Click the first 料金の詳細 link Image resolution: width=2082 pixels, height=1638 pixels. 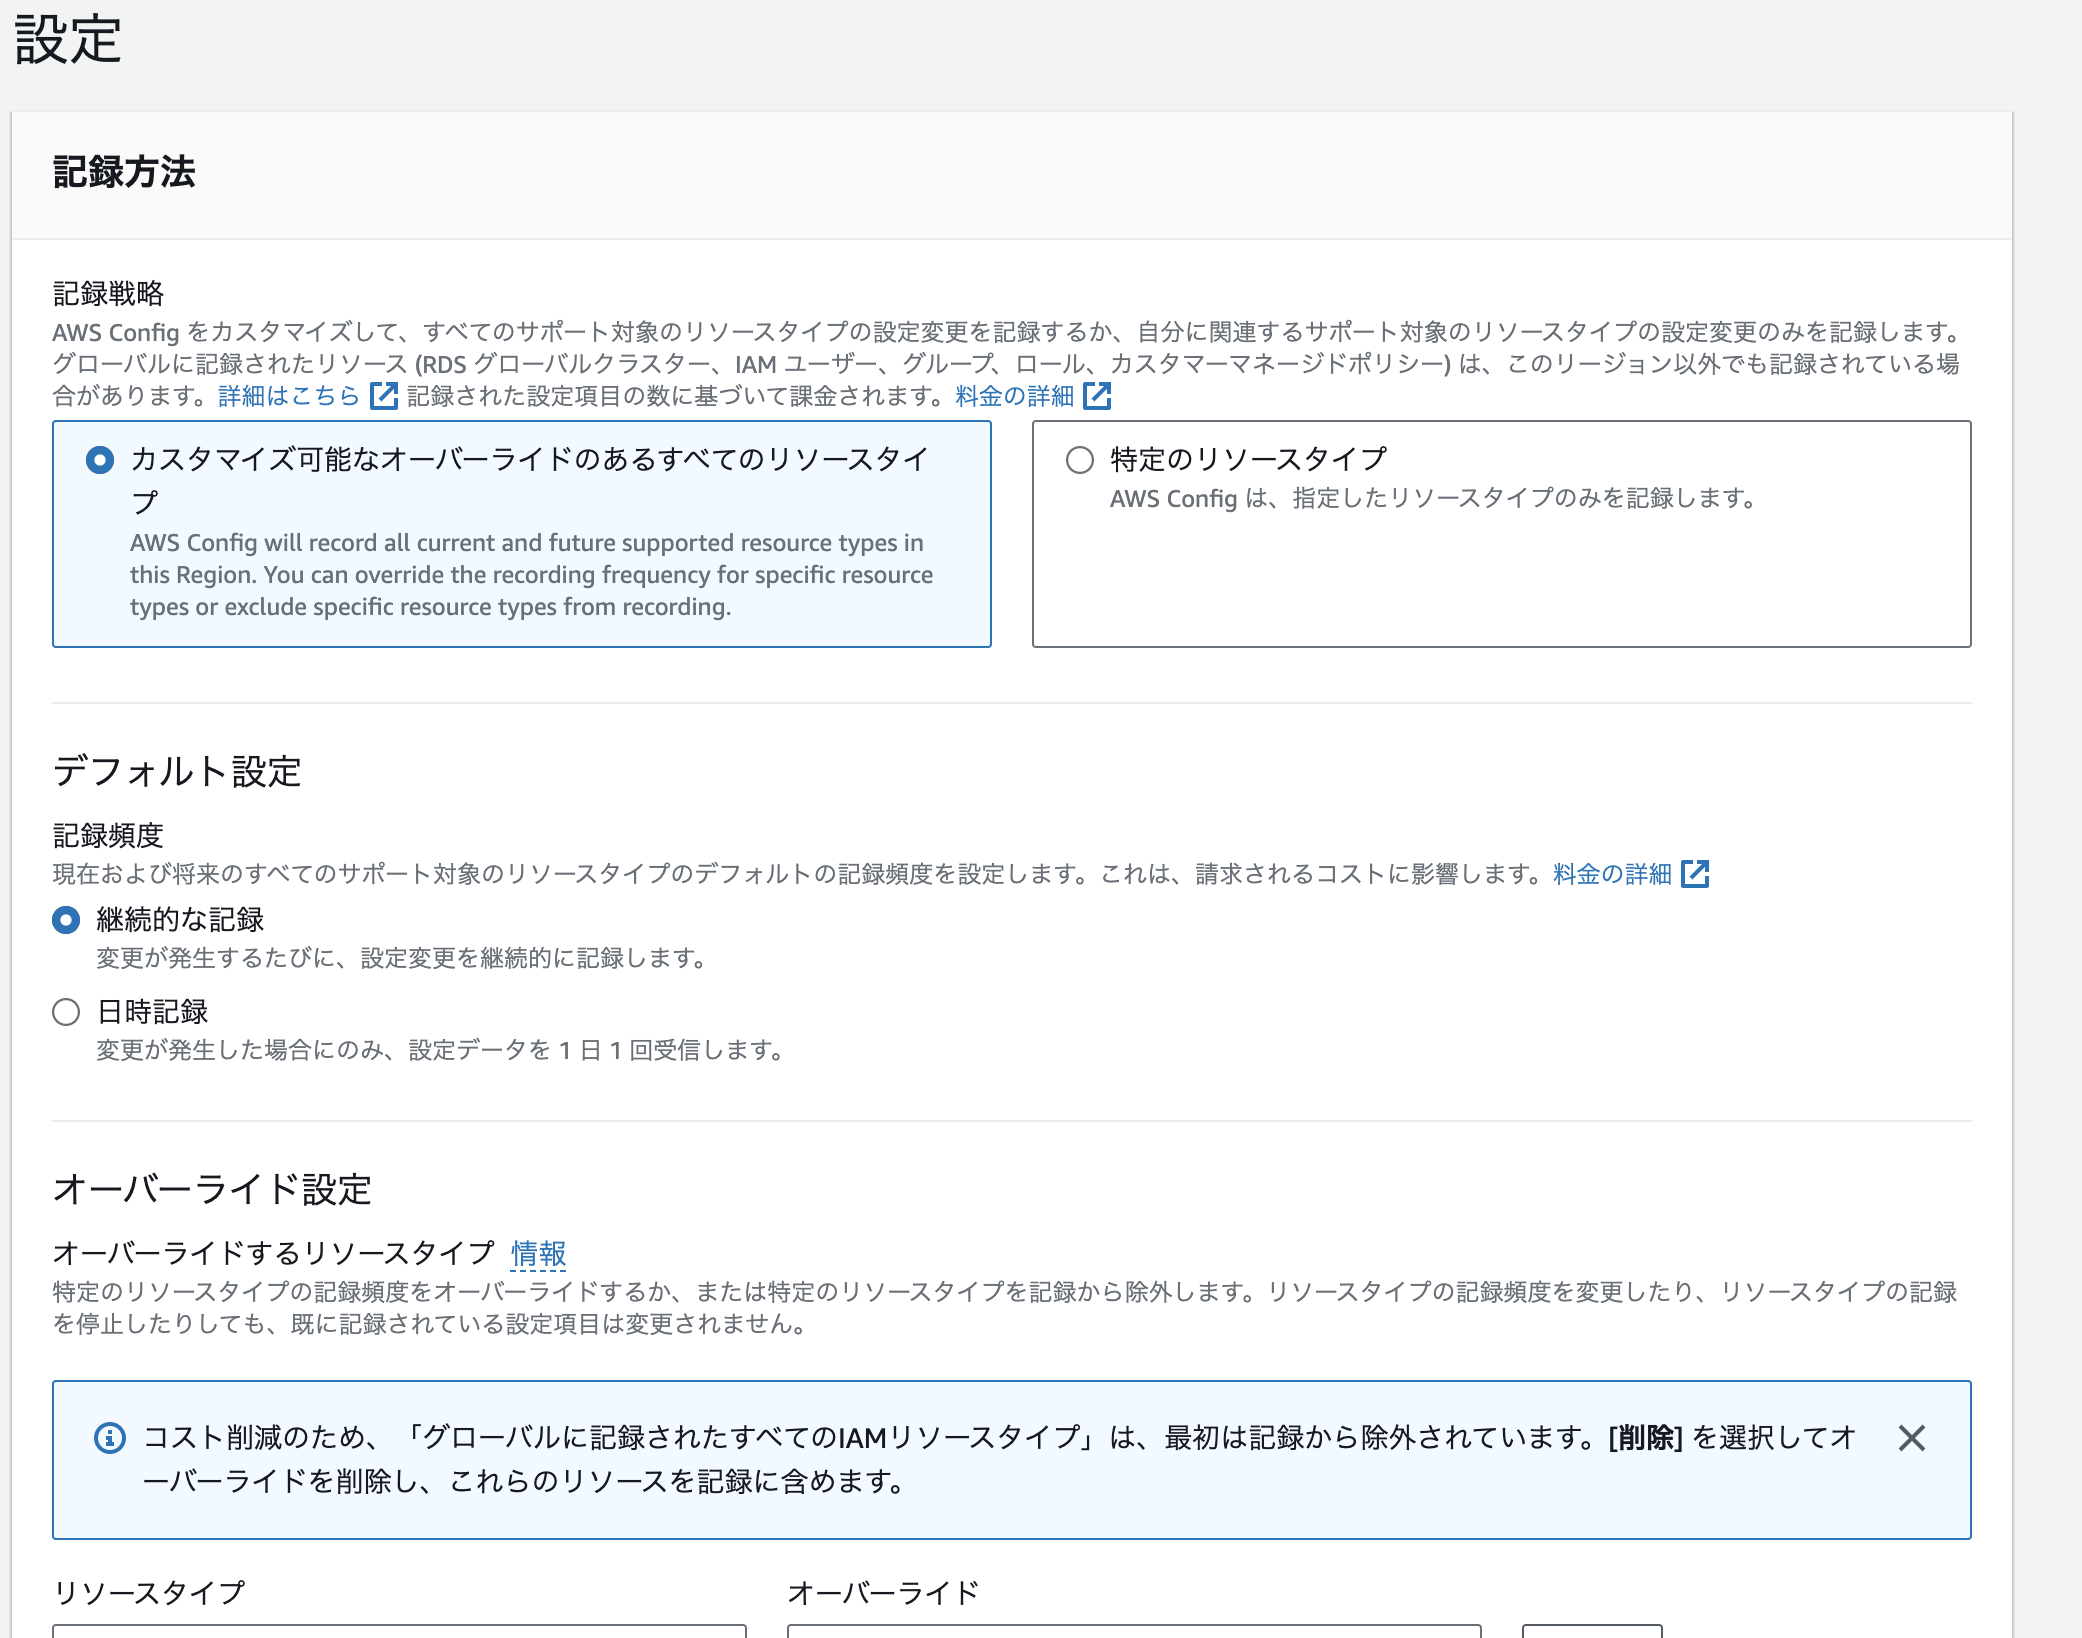[1014, 395]
